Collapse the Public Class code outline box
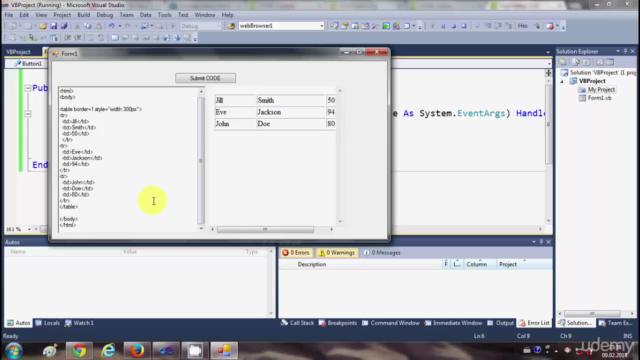Viewport: 640px width, 360px height. point(27,88)
